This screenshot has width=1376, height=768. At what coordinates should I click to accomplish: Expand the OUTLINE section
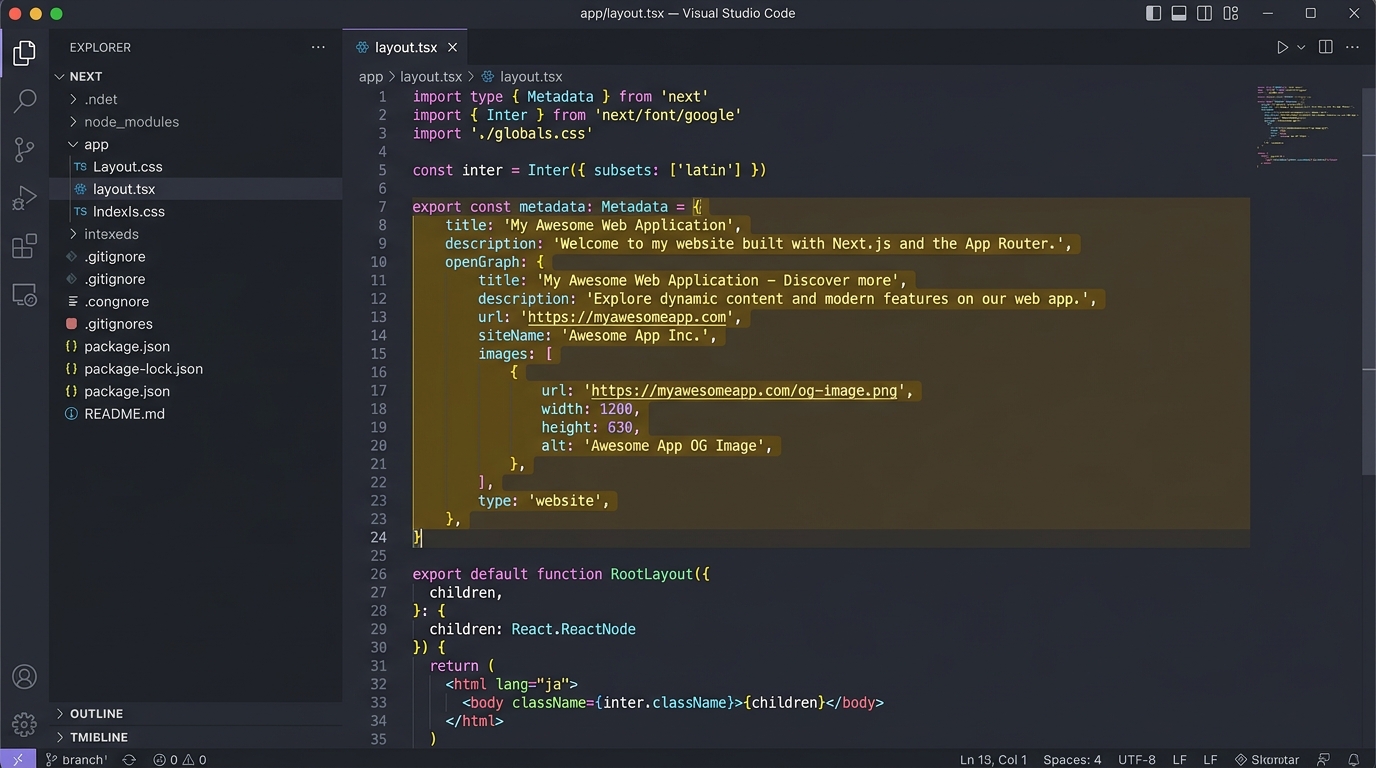[x=96, y=713]
